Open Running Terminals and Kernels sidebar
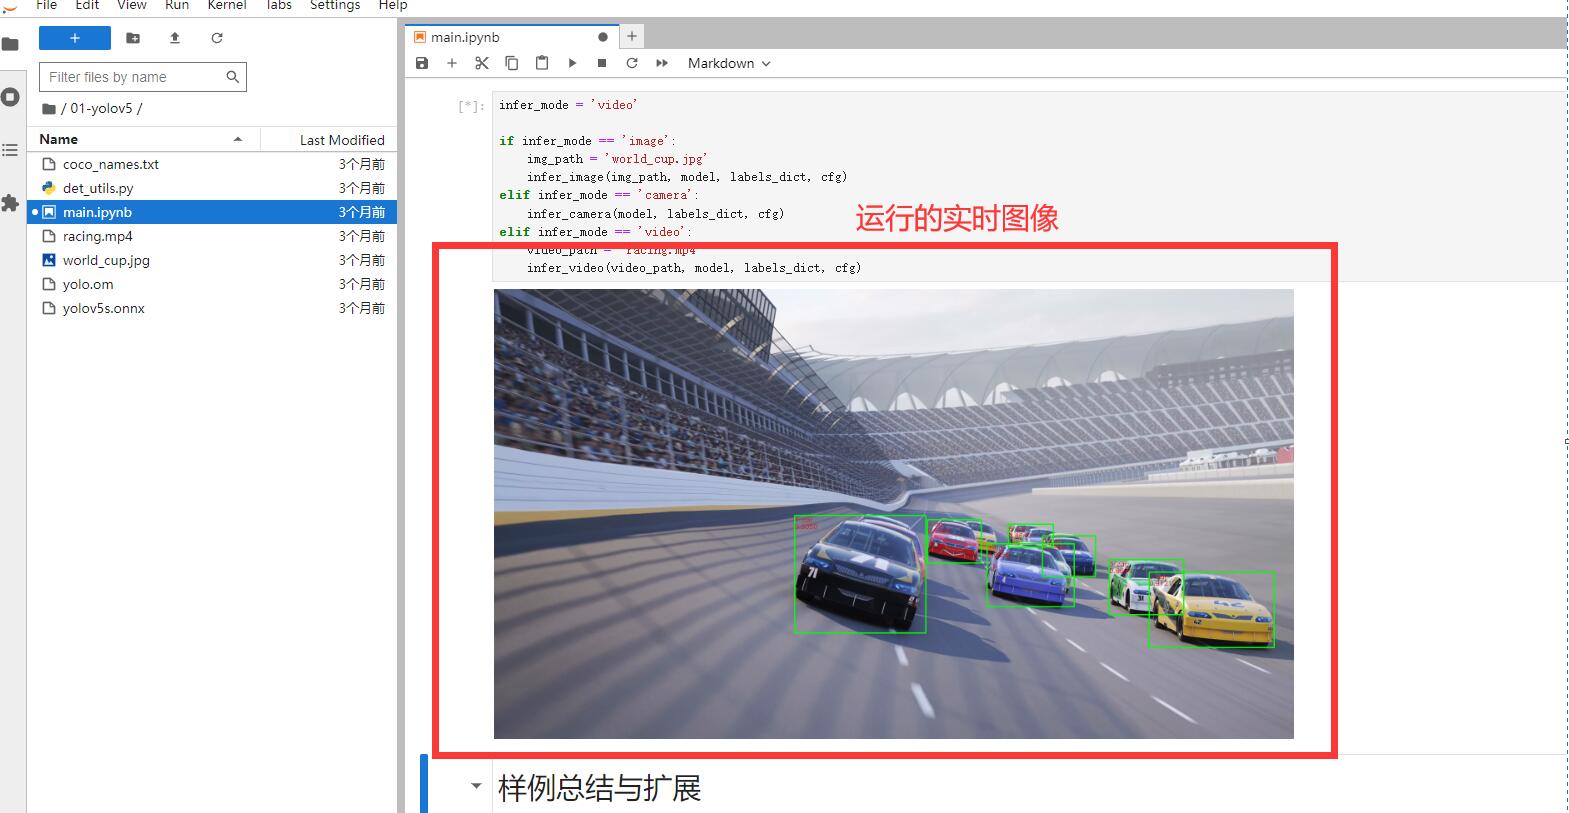This screenshot has height=813, width=1569. [x=11, y=97]
